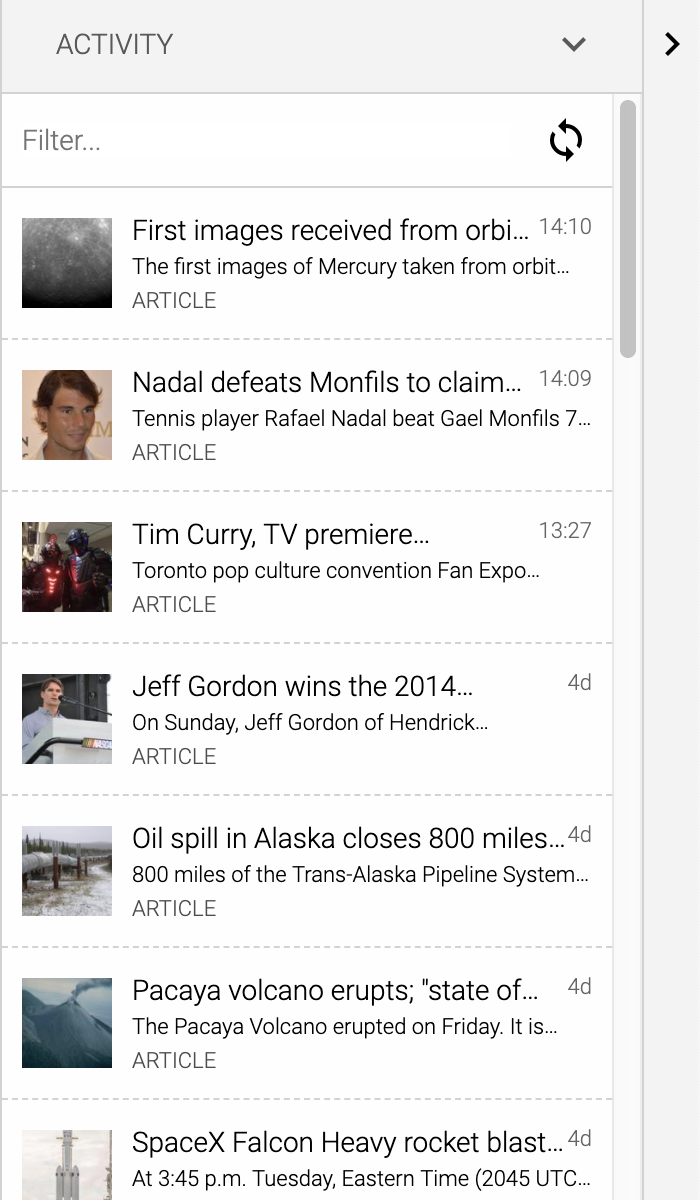The image size is (700, 1200).
Task: Click the Jeff Gordon podium thumbnail
Action: click(67, 719)
